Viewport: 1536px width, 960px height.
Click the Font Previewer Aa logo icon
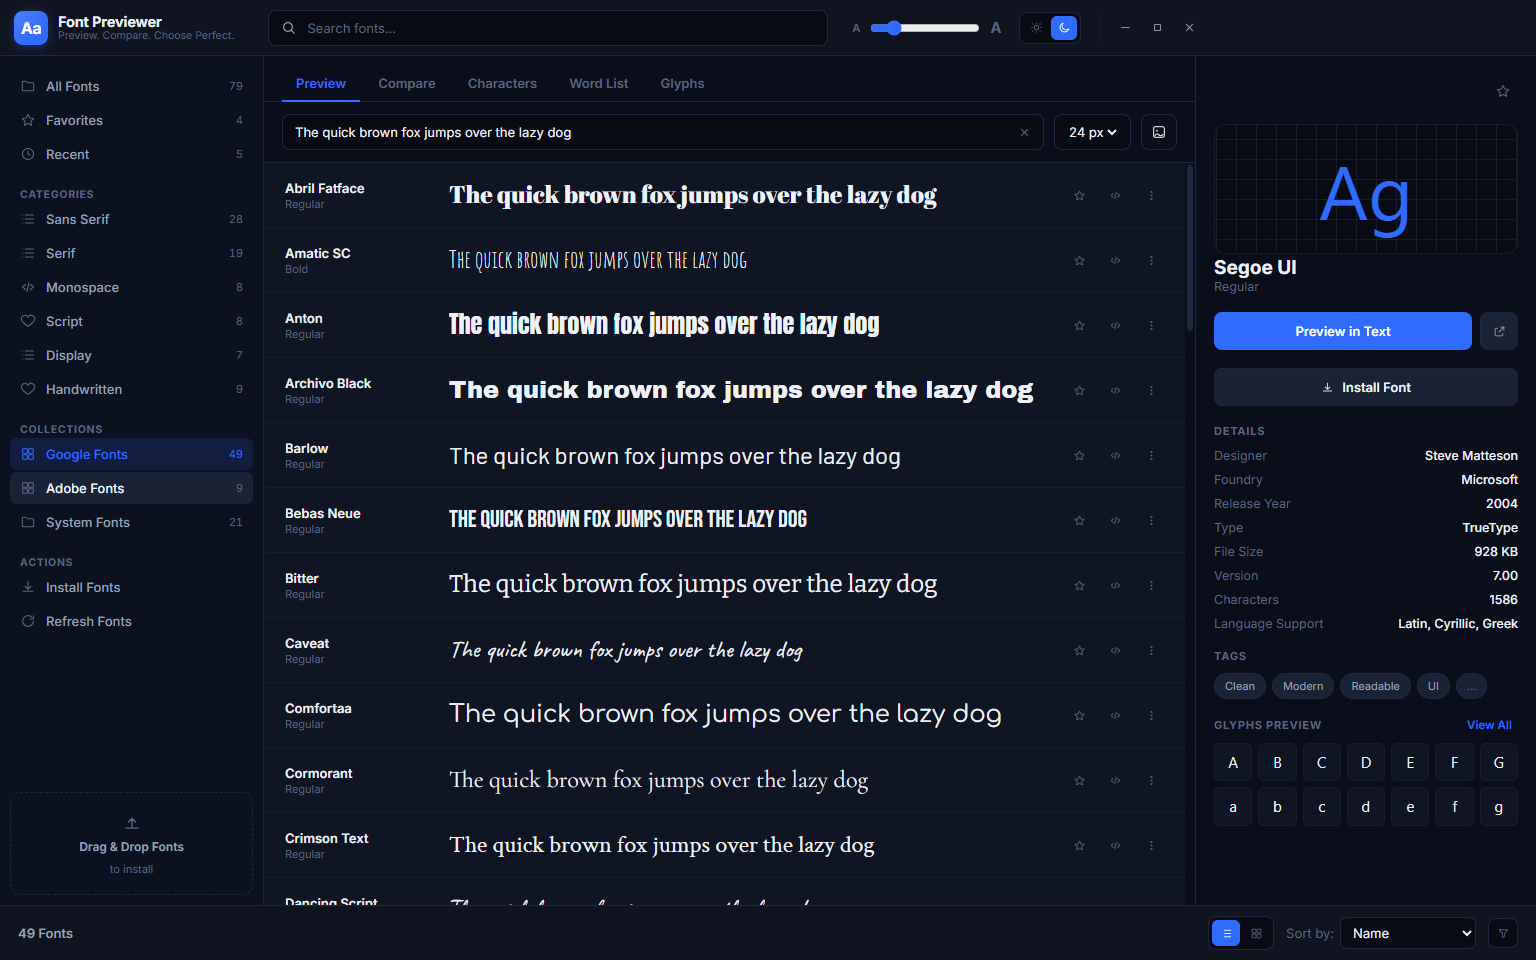point(31,28)
